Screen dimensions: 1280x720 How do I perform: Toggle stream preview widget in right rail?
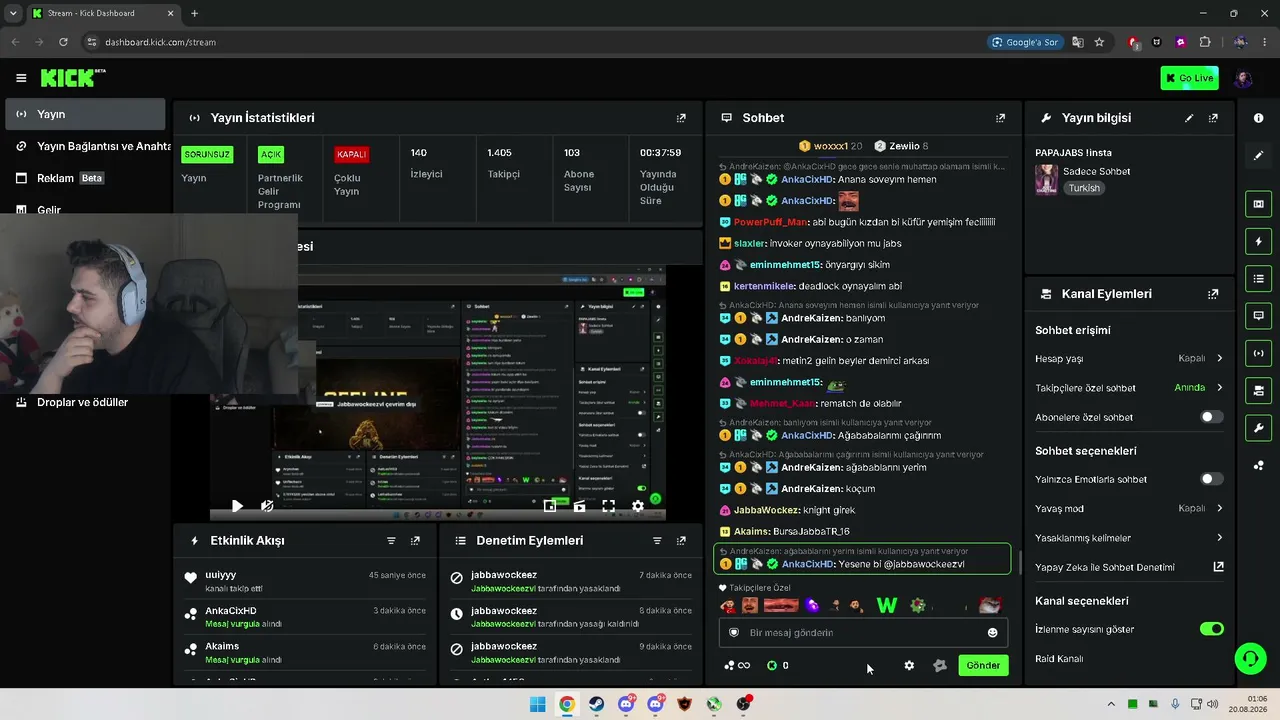(1258, 204)
